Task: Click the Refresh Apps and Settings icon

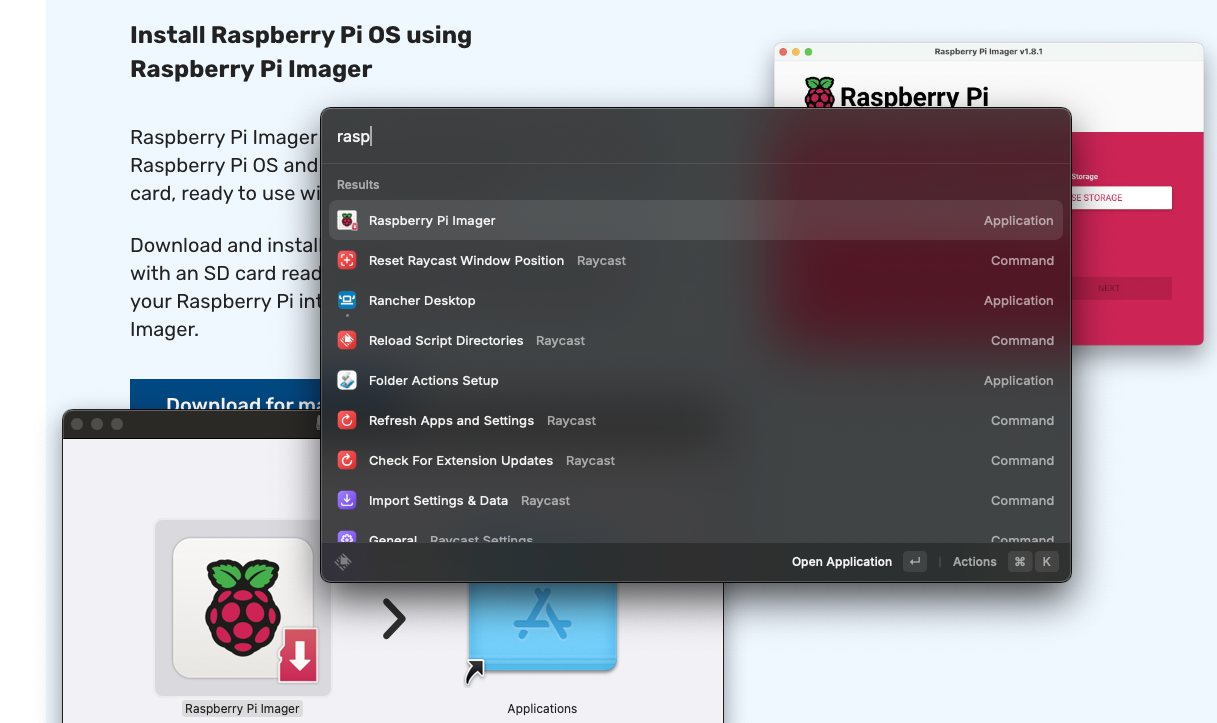Action: [x=347, y=421]
